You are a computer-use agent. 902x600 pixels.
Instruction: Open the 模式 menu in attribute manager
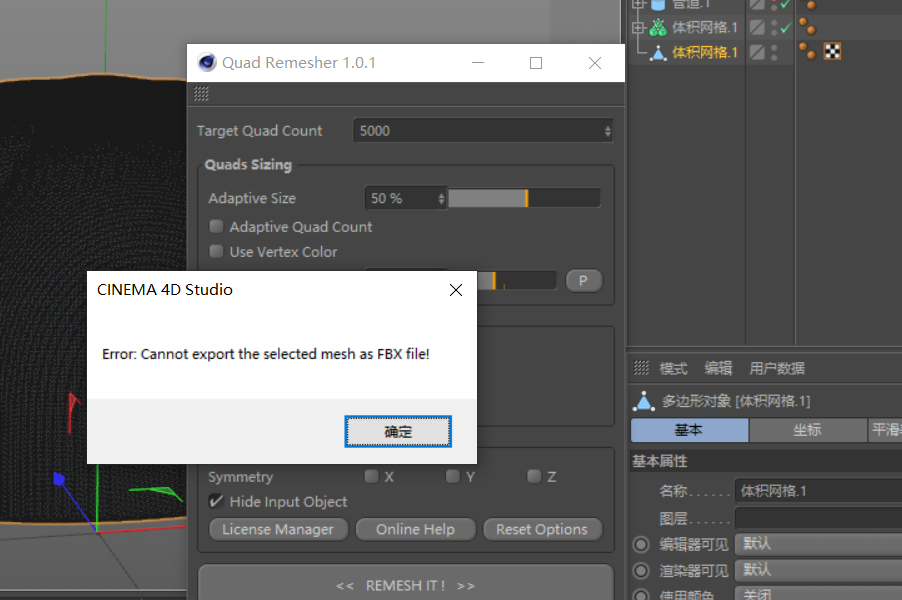674,368
